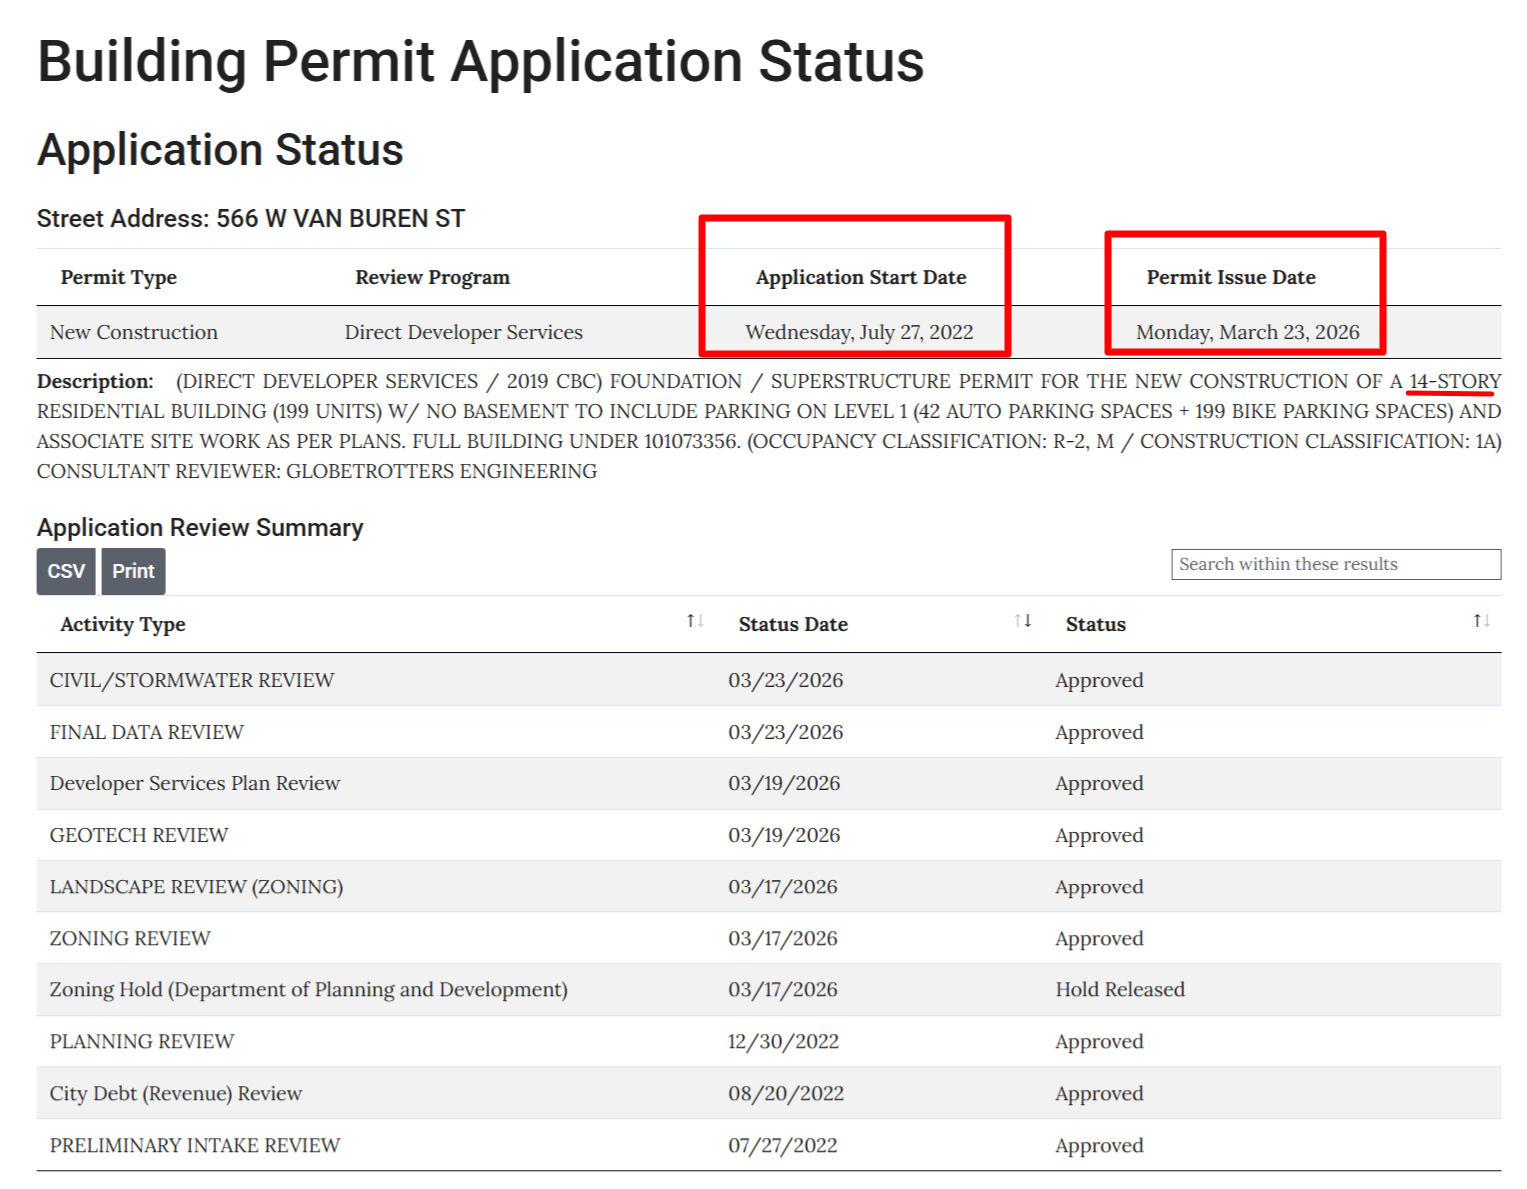Click the Application Start Date header cell
Image resolution: width=1527 pixels, height=1189 pixels.
click(861, 277)
